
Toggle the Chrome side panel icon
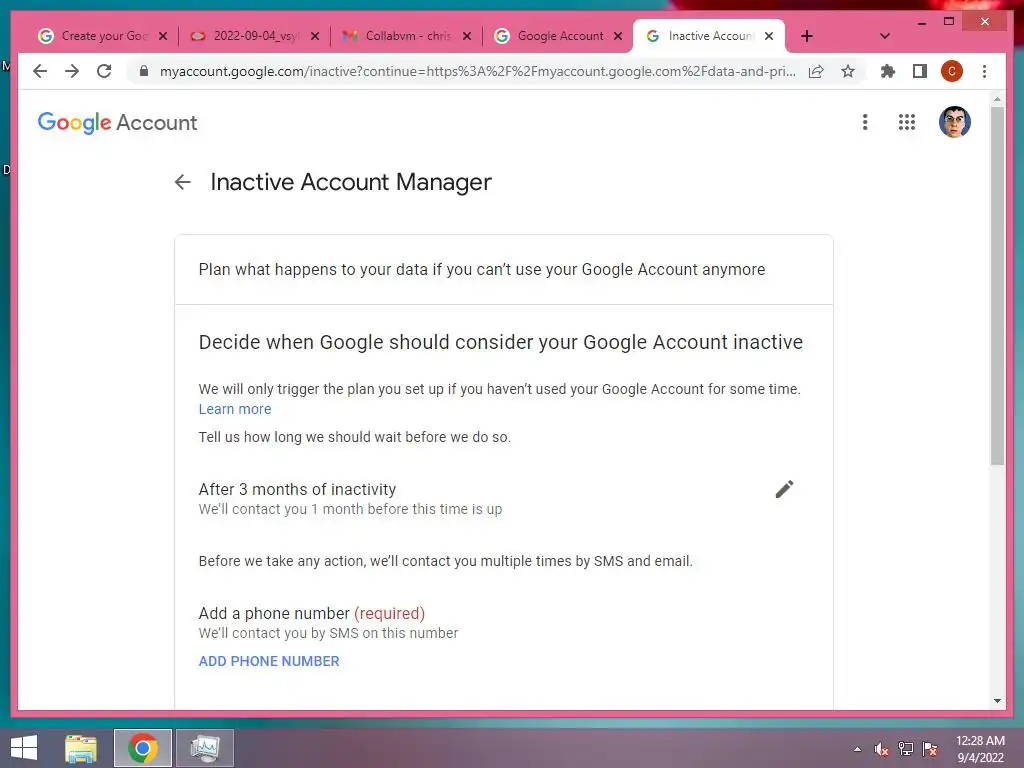tap(920, 71)
